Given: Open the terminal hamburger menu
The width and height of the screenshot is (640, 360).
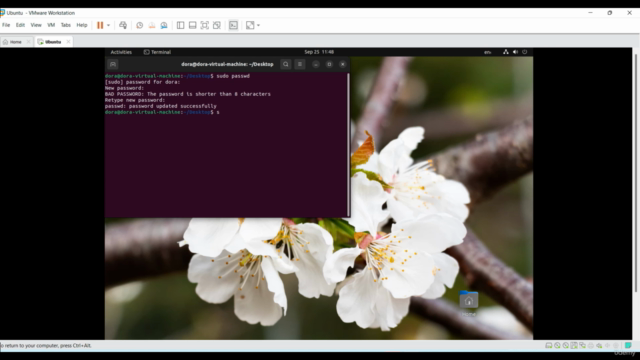Looking at the screenshot, I should (300, 64).
